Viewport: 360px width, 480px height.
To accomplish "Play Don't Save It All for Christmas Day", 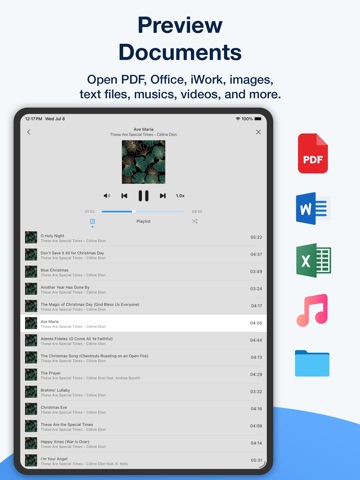I will [x=143, y=255].
